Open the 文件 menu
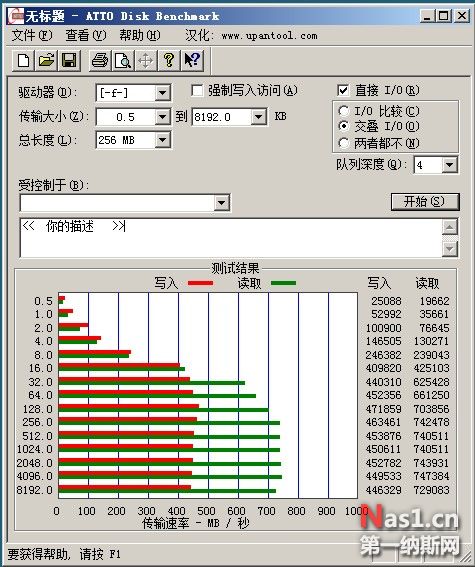The height and width of the screenshot is (567, 475). point(32,35)
